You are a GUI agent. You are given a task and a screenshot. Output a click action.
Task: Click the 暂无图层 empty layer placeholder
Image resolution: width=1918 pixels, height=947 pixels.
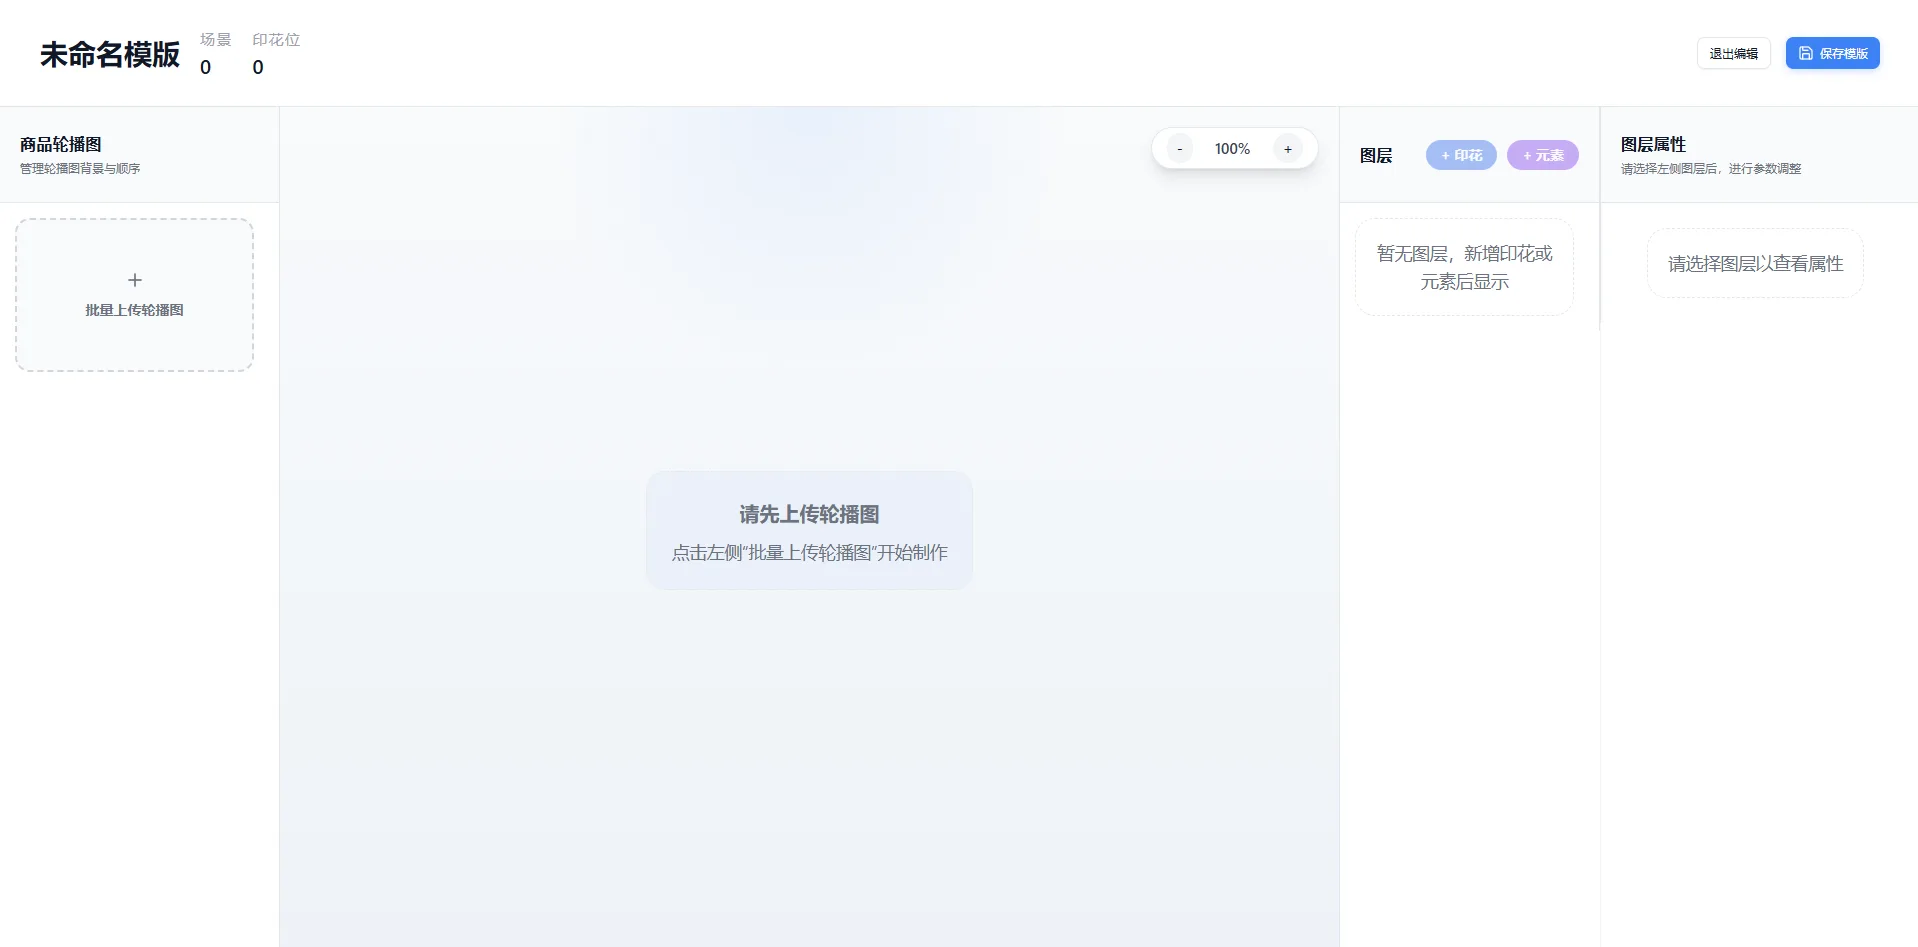pos(1464,267)
